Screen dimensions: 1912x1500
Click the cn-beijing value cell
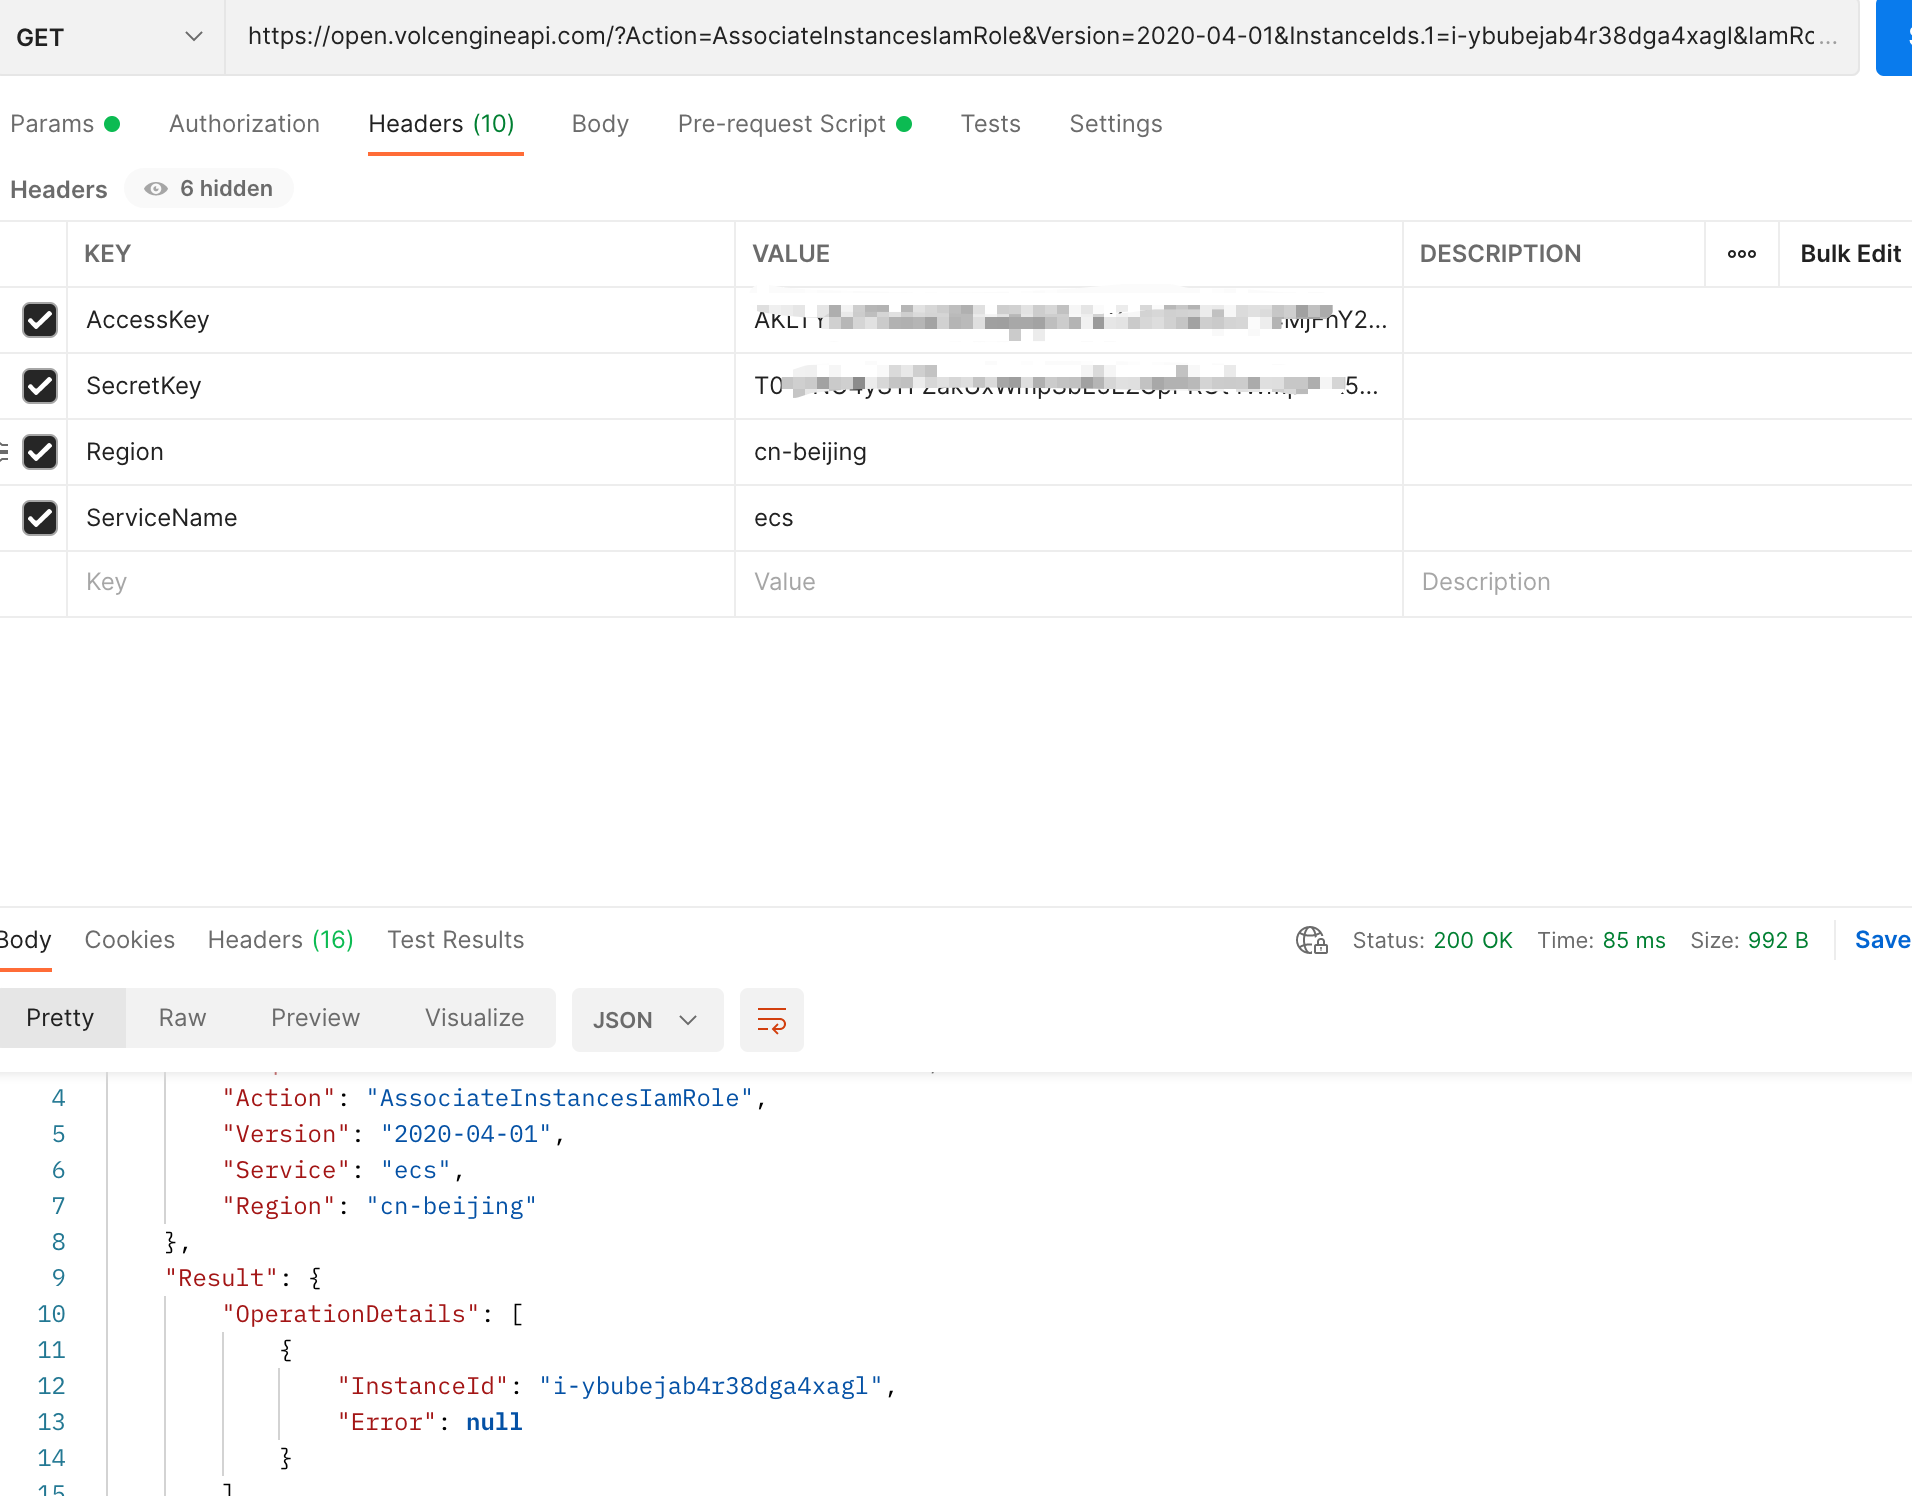[1068, 452]
